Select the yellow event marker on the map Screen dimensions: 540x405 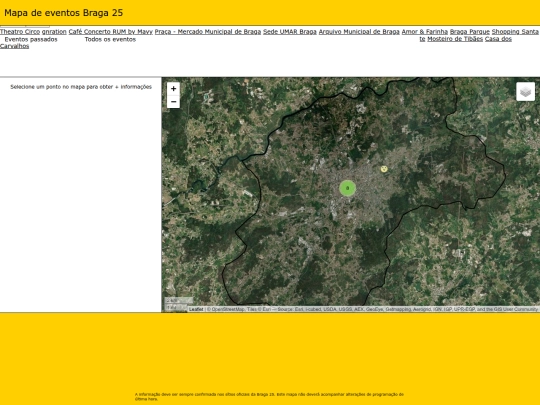pos(384,169)
